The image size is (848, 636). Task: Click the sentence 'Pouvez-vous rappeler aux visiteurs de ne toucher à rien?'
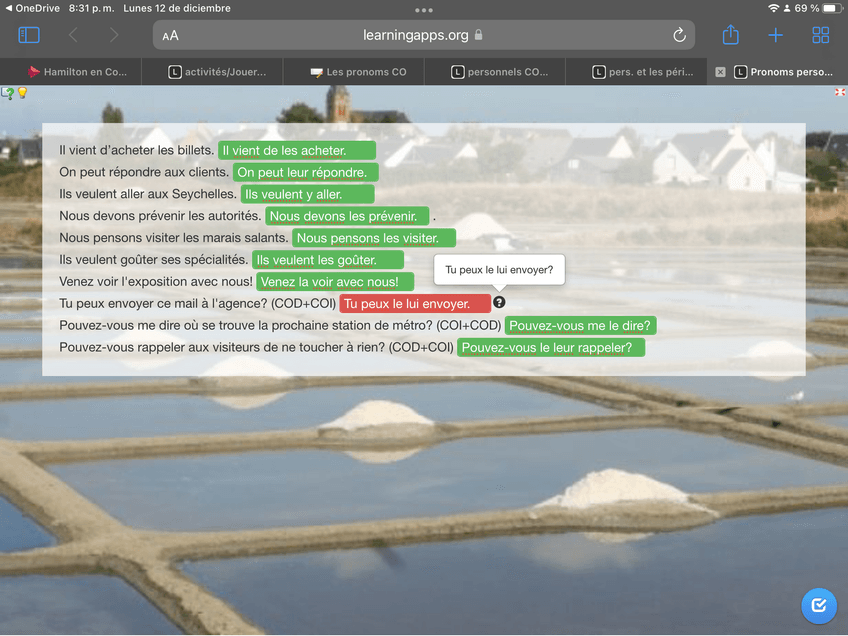pyautogui.click(x=222, y=347)
